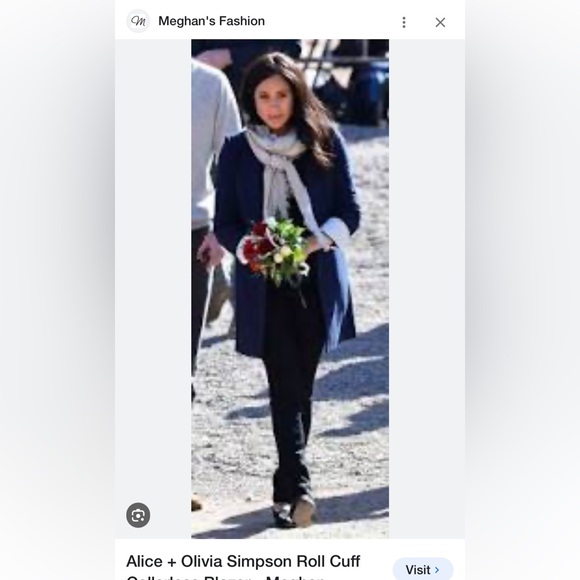Expand the vertical ellipsis beside the close button

tap(404, 22)
